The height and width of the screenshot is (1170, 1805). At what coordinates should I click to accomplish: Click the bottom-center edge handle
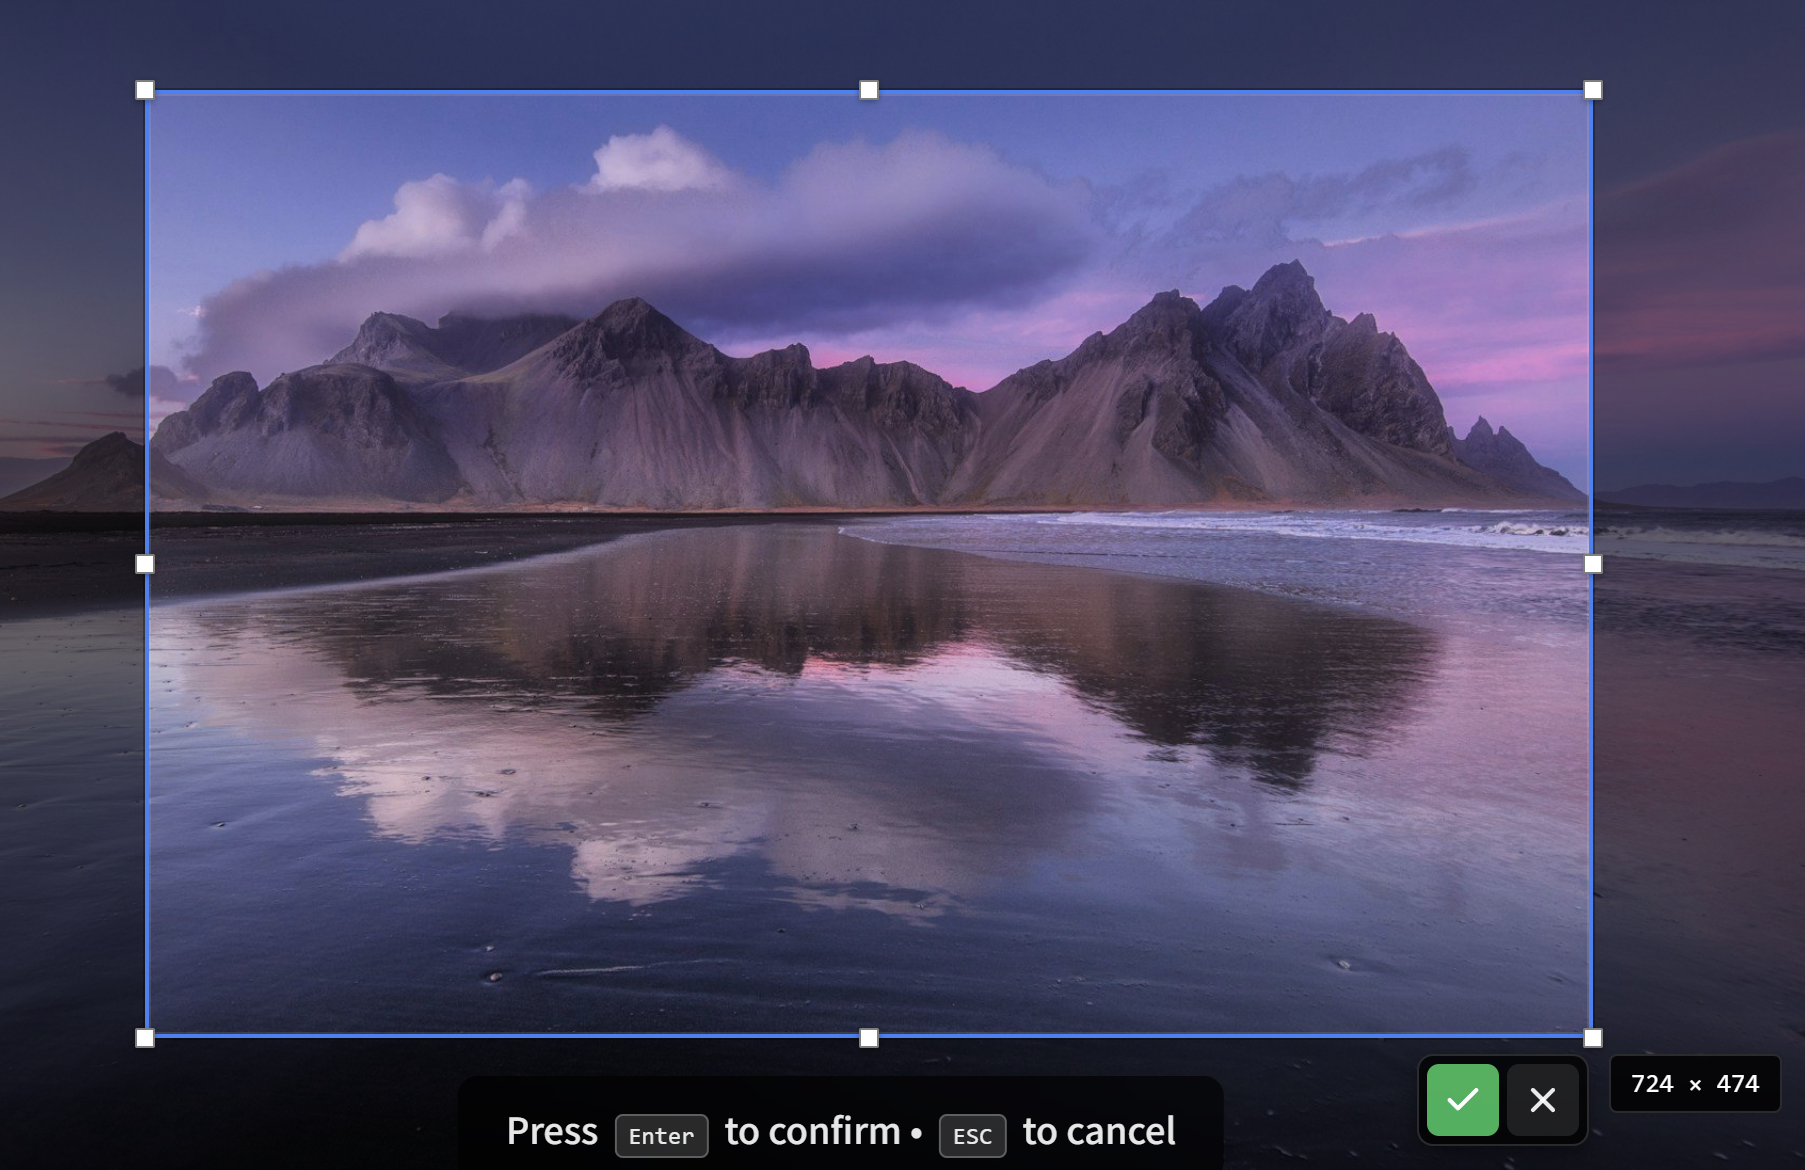click(868, 1038)
